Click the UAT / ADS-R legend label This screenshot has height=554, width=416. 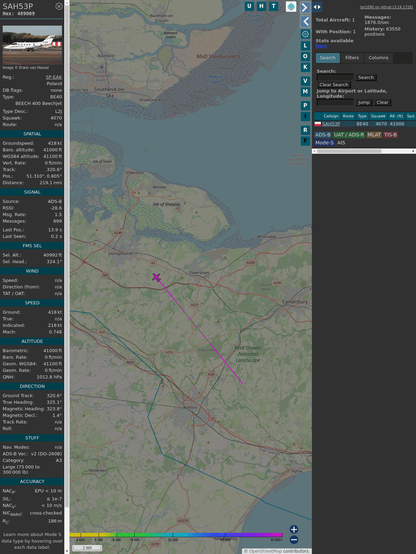point(349,135)
